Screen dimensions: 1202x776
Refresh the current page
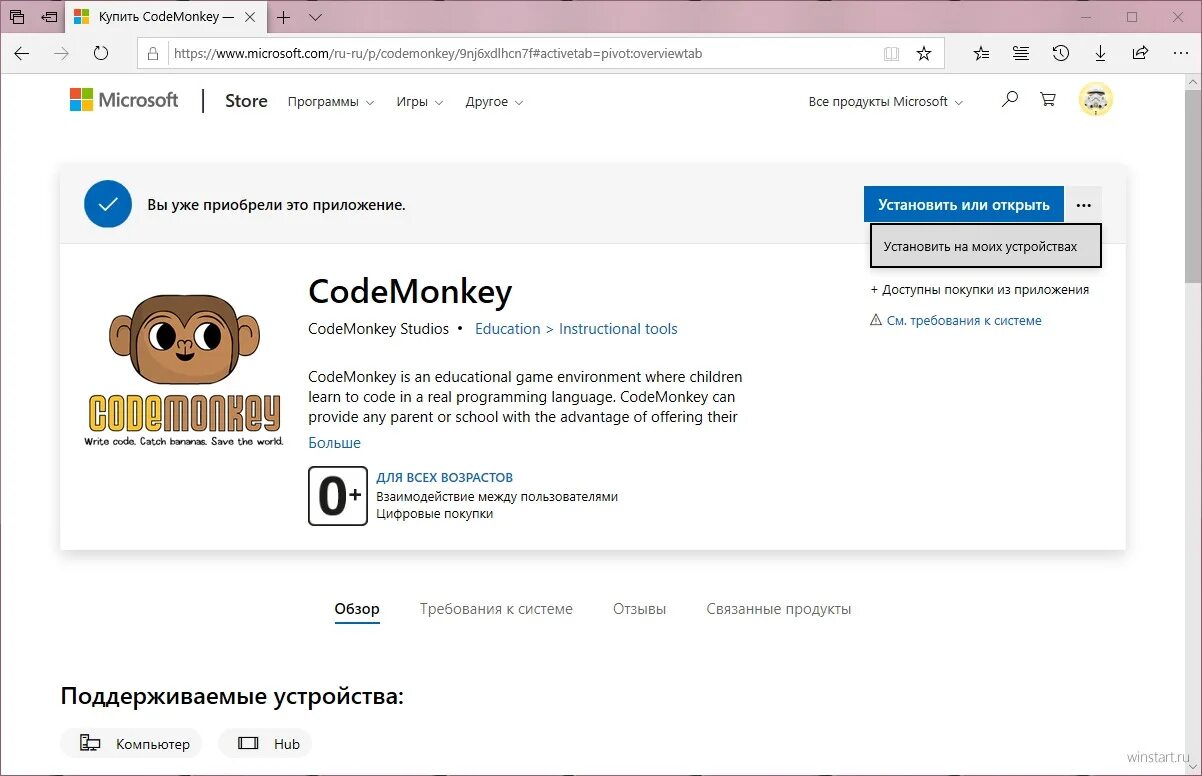pos(100,53)
